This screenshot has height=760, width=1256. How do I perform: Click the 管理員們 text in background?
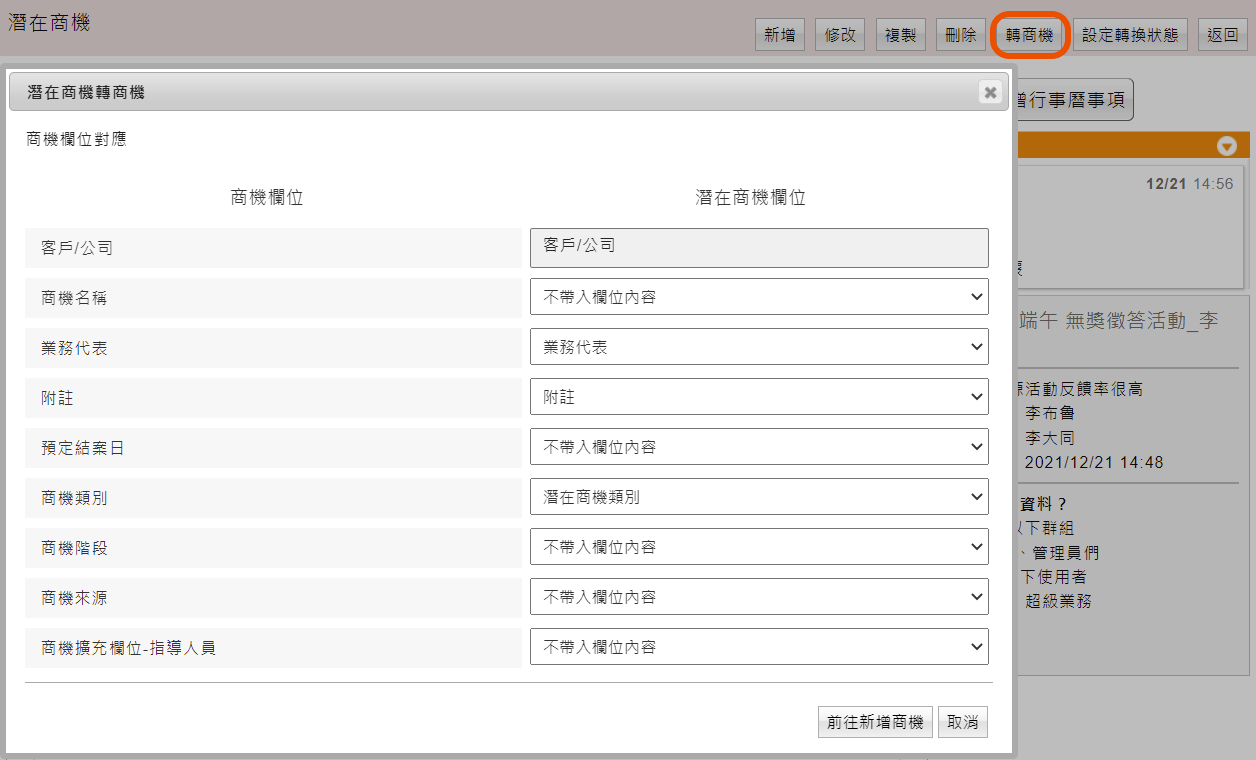(1066, 552)
